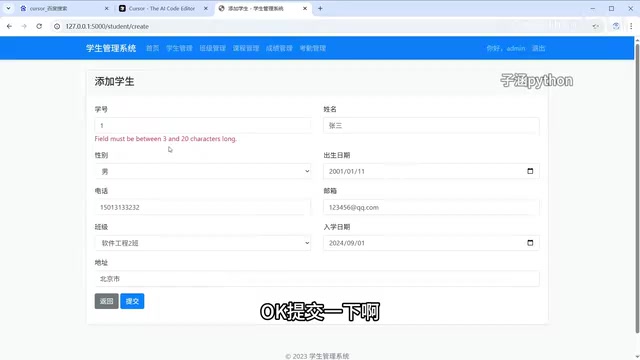Open 学生管理 in the navbar
This screenshot has height=360, width=640.
tap(179, 48)
